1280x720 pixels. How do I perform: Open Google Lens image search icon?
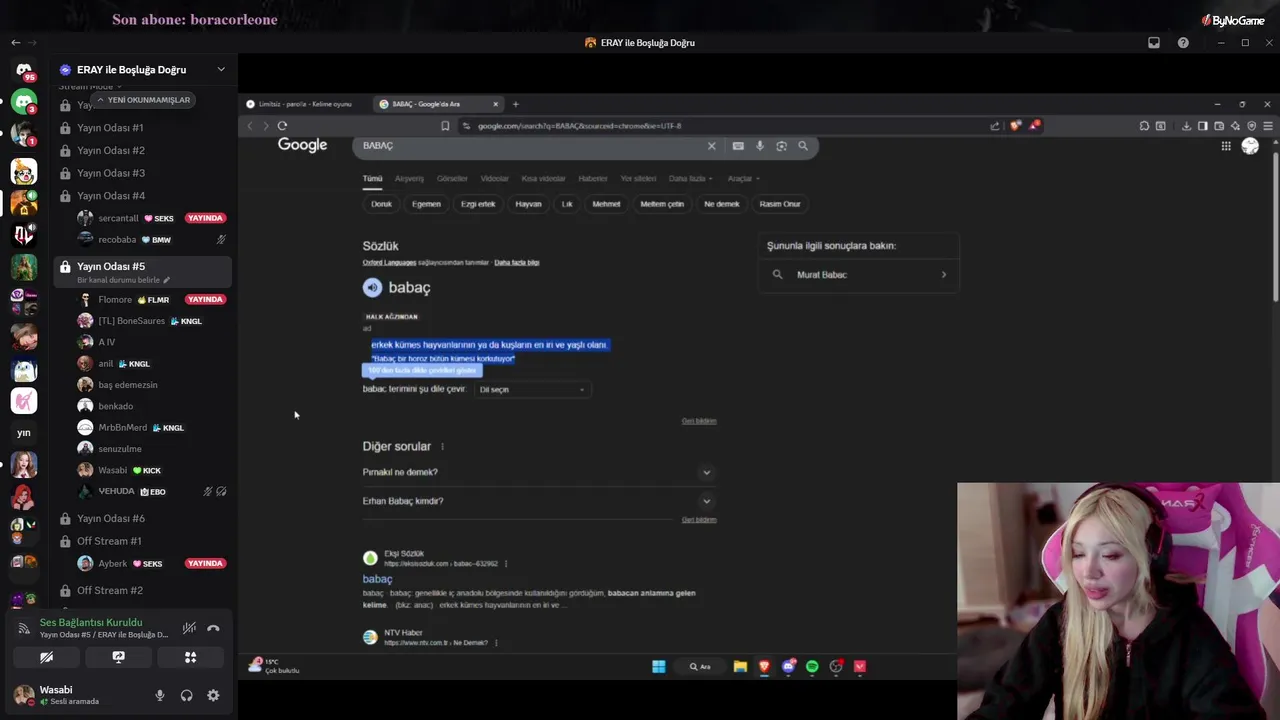click(781, 146)
